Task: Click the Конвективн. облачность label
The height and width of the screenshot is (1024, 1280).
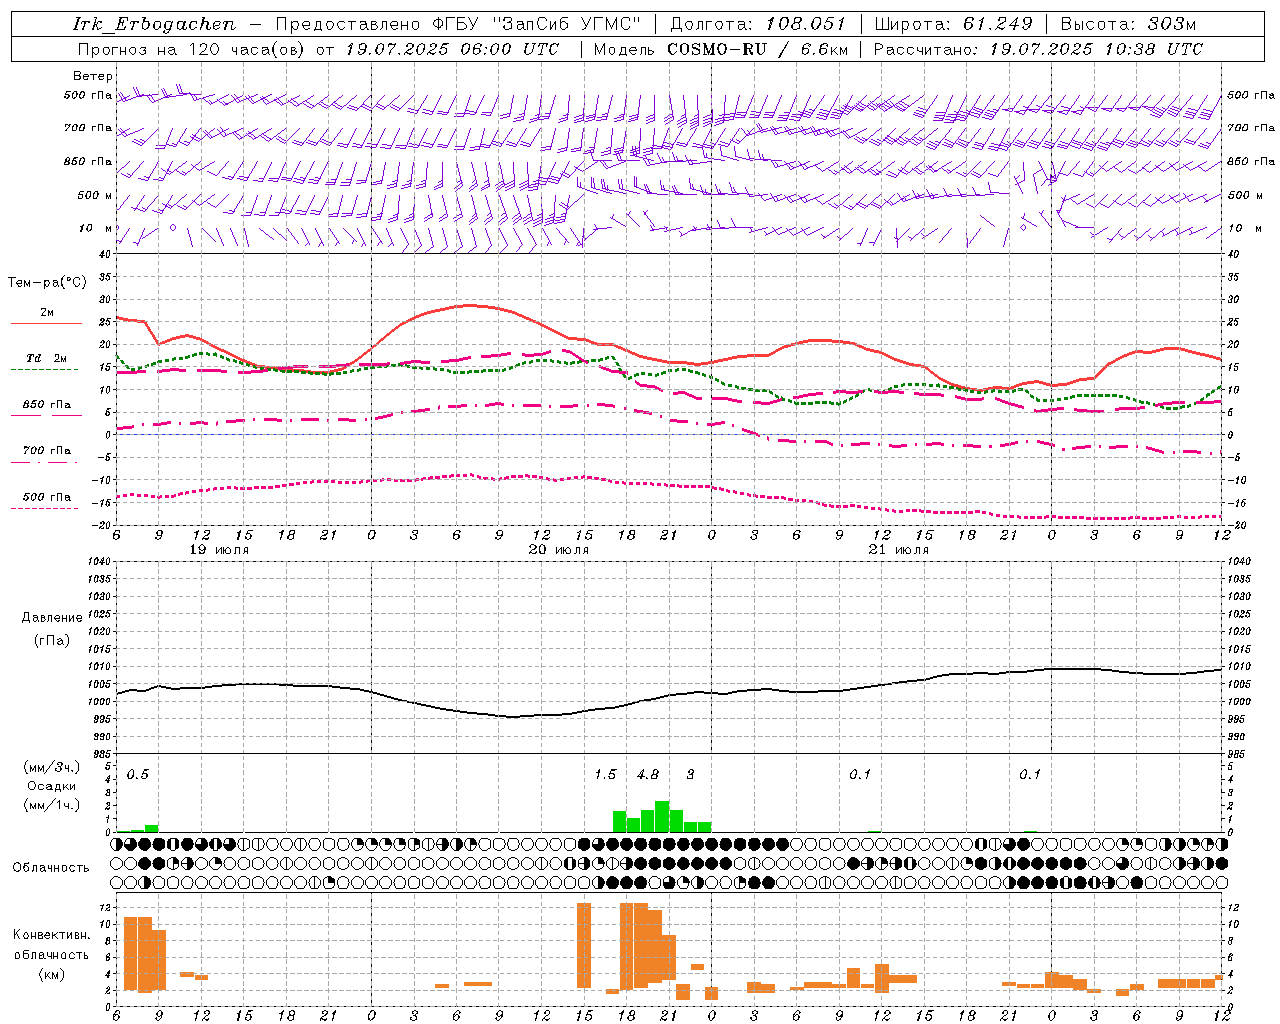Action: point(51,945)
